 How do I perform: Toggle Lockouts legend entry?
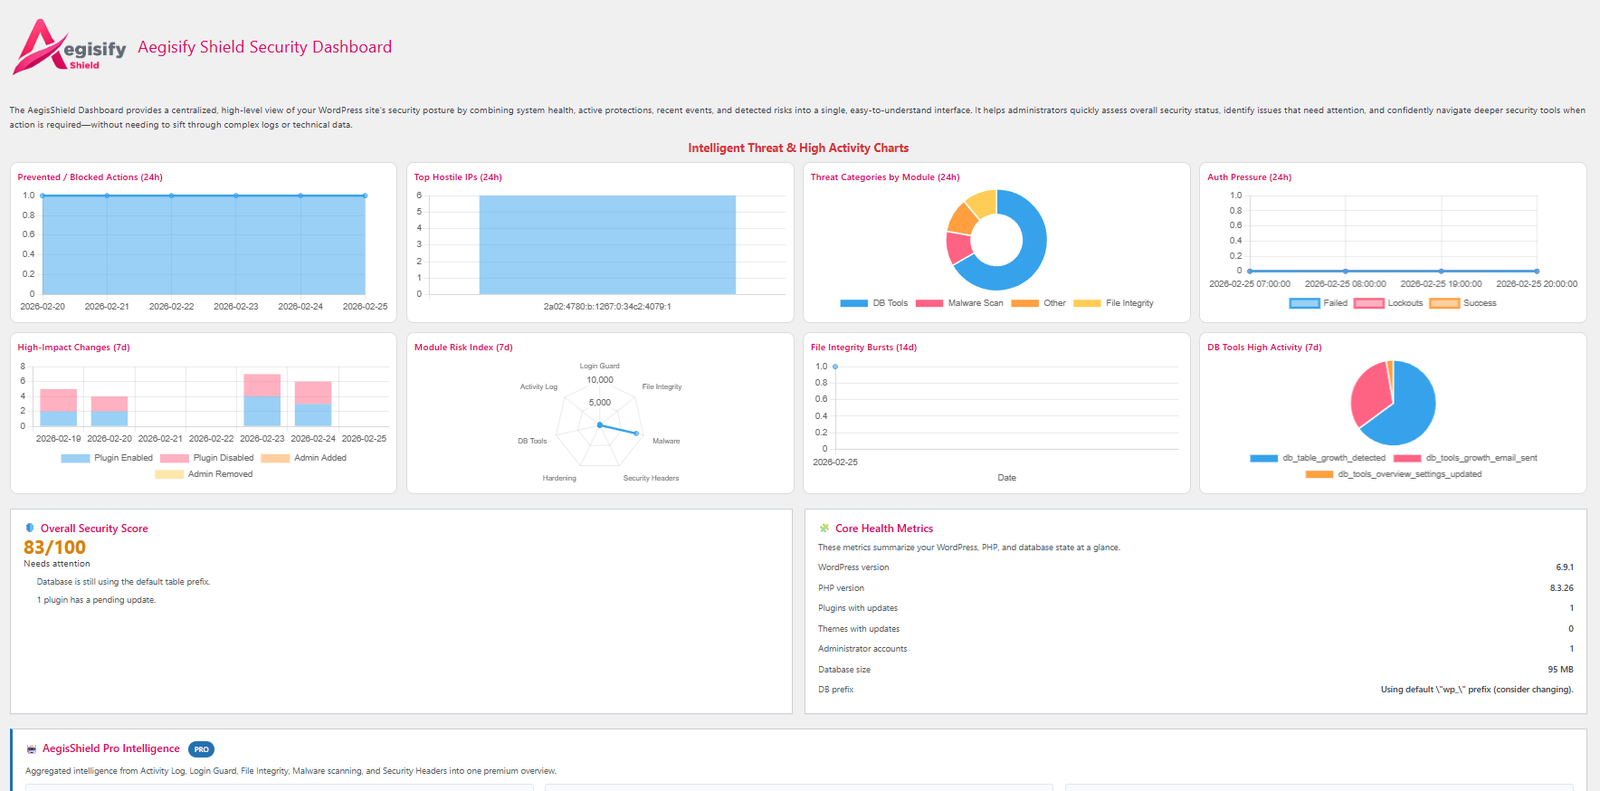coord(1389,303)
